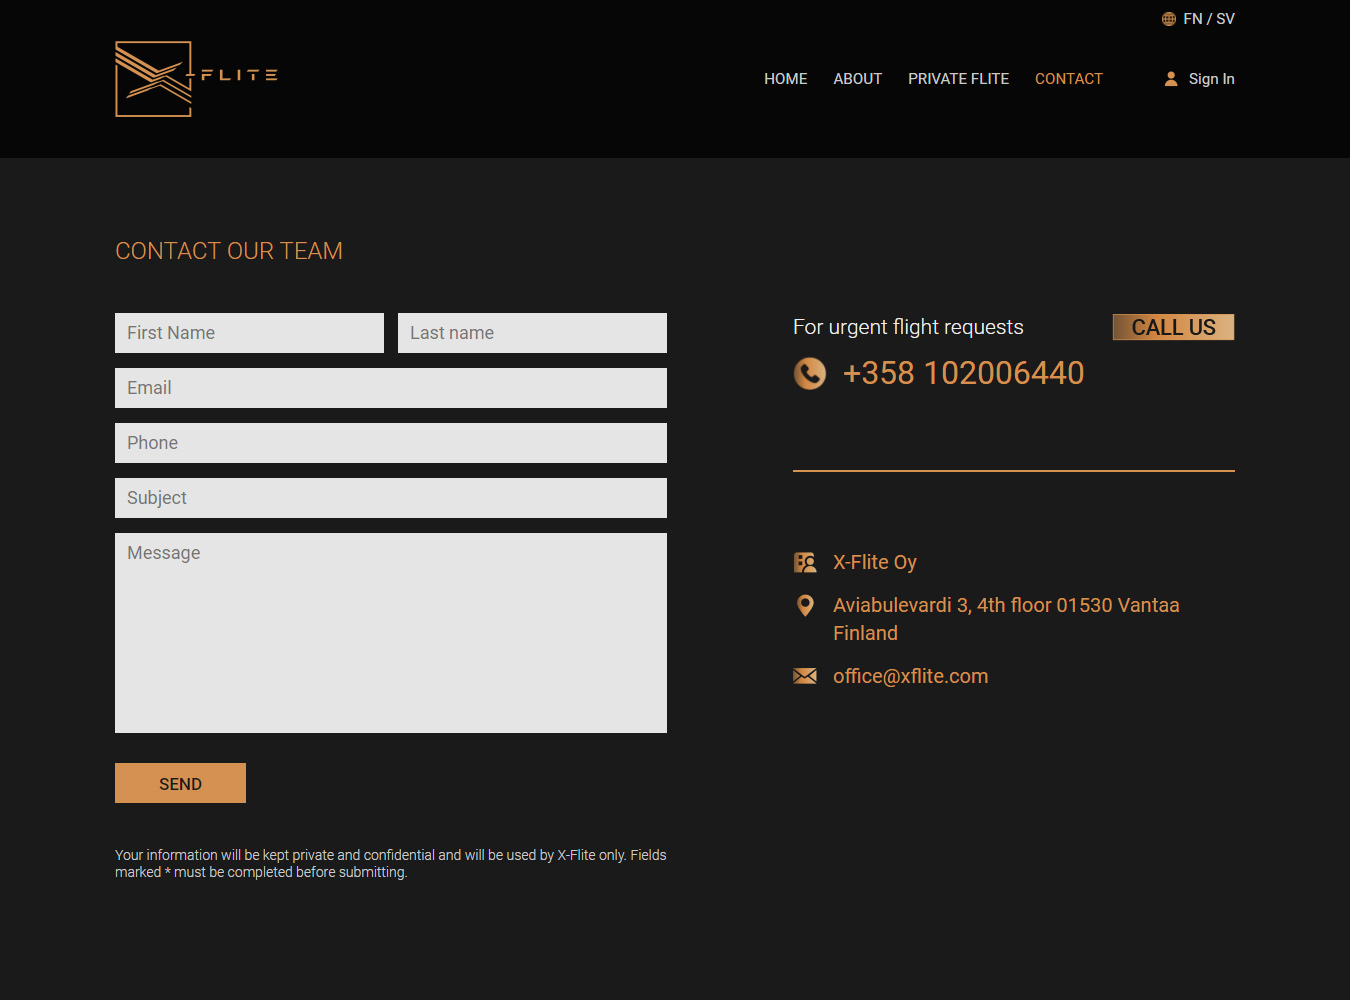
Task: Open the Private Flite menu item
Action: click(x=958, y=79)
